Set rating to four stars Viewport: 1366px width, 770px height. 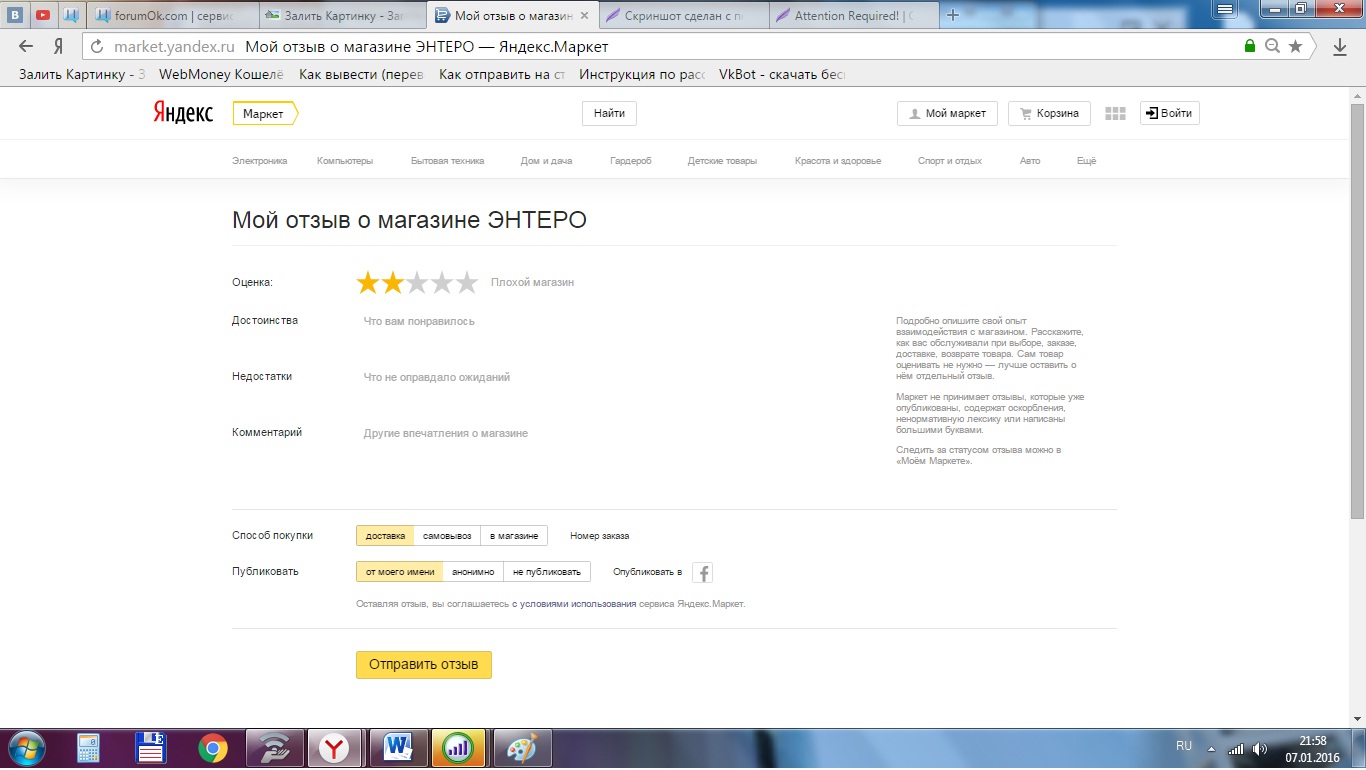click(442, 283)
